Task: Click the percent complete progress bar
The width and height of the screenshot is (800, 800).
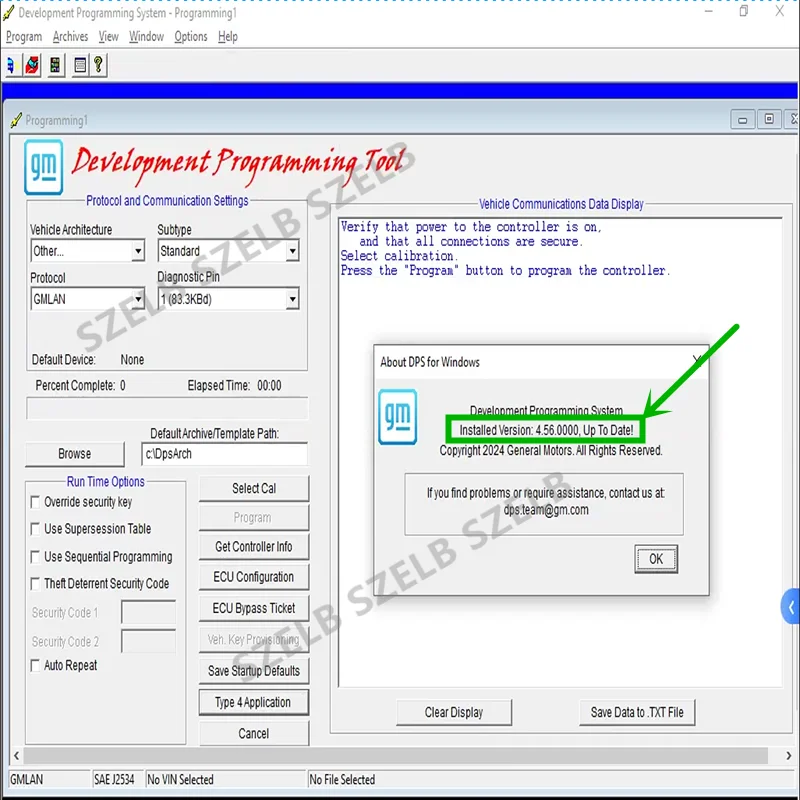Action: [x=167, y=409]
